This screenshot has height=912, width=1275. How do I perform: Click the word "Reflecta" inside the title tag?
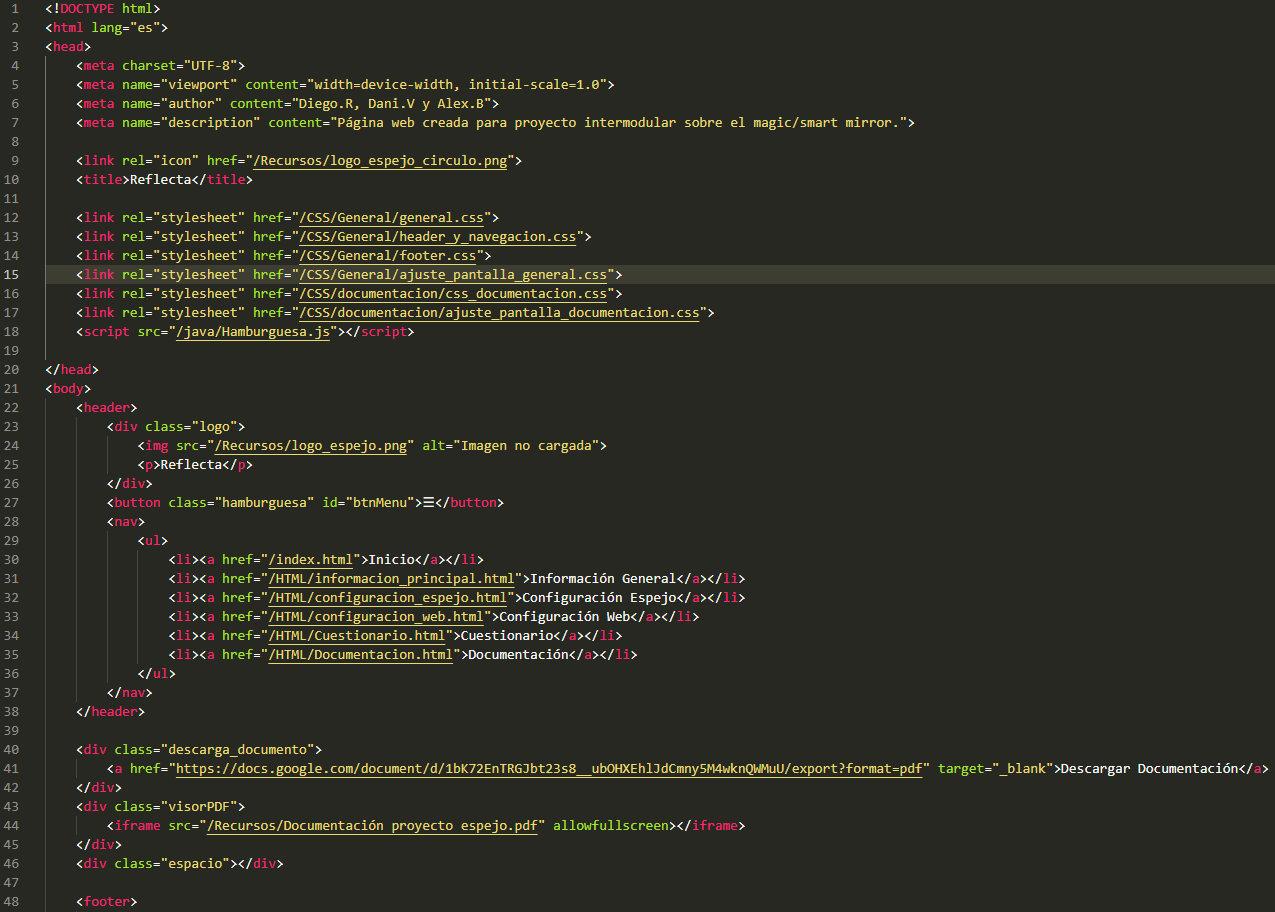[160, 179]
